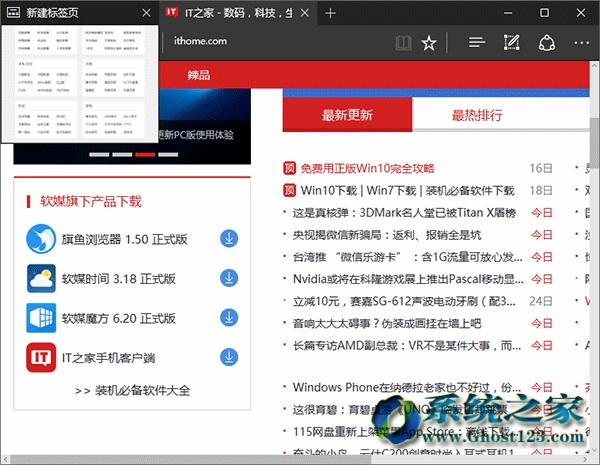Click IT之家手机客户端 text

(109, 358)
